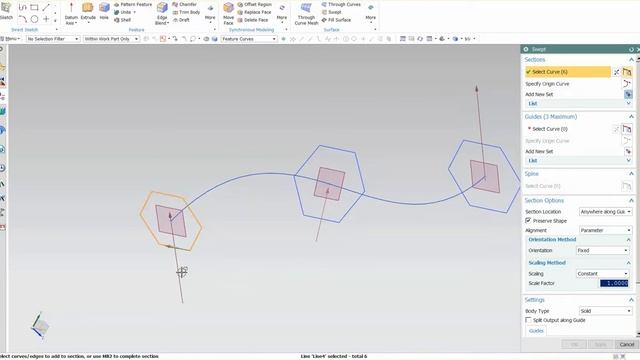Select the Line sketch tool
640x360 pixels.
point(46,7)
